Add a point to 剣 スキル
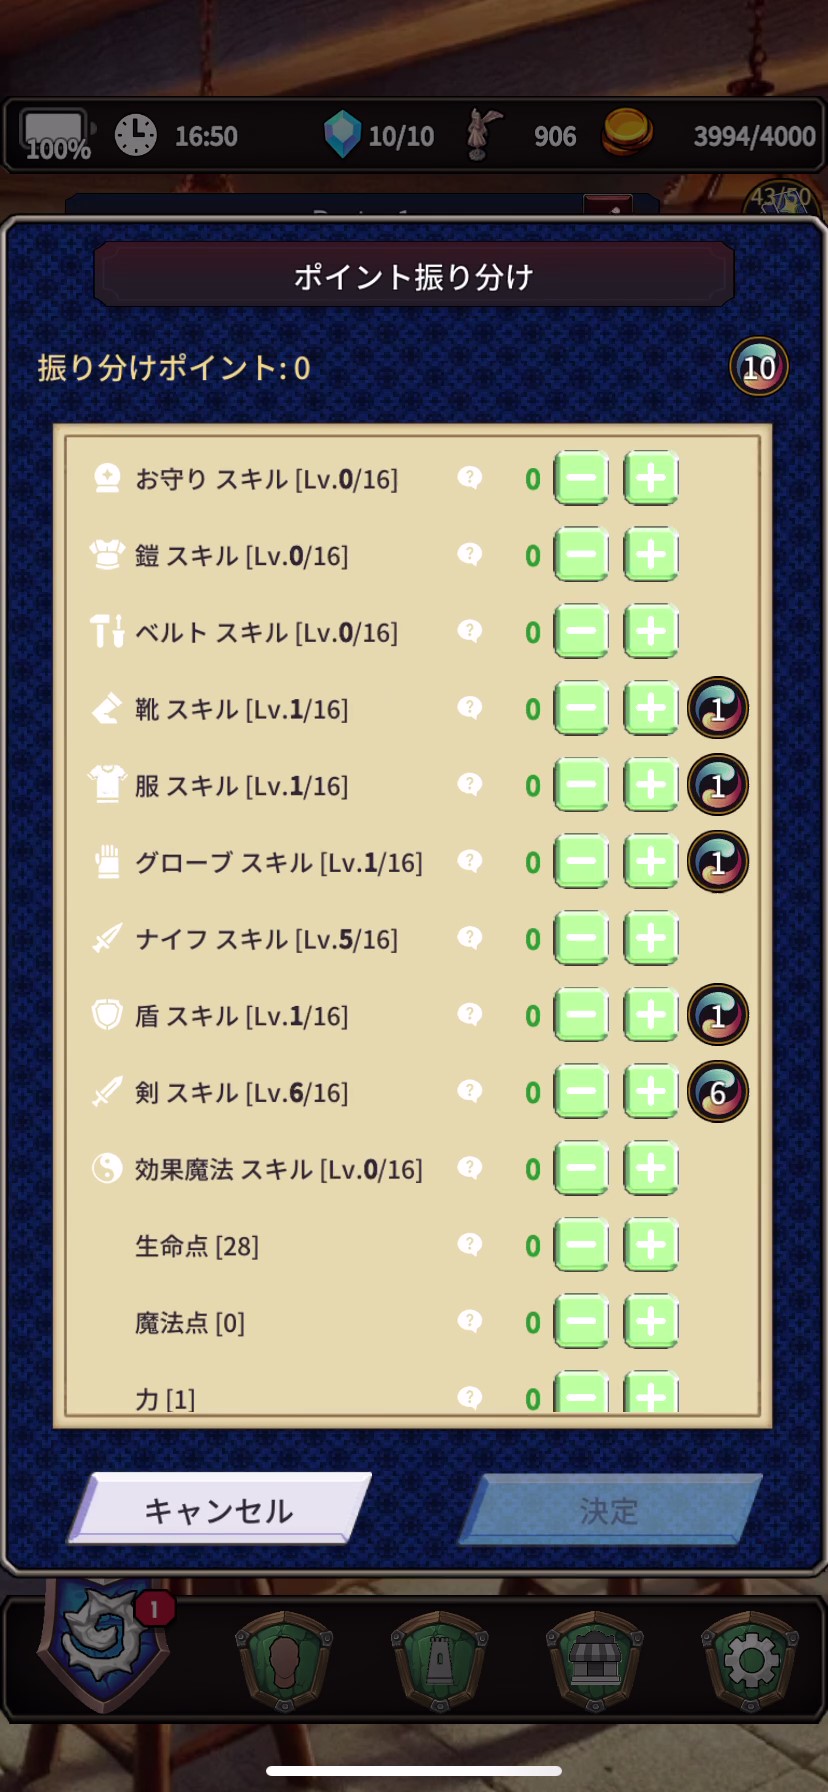 pyautogui.click(x=651, y=1092)
